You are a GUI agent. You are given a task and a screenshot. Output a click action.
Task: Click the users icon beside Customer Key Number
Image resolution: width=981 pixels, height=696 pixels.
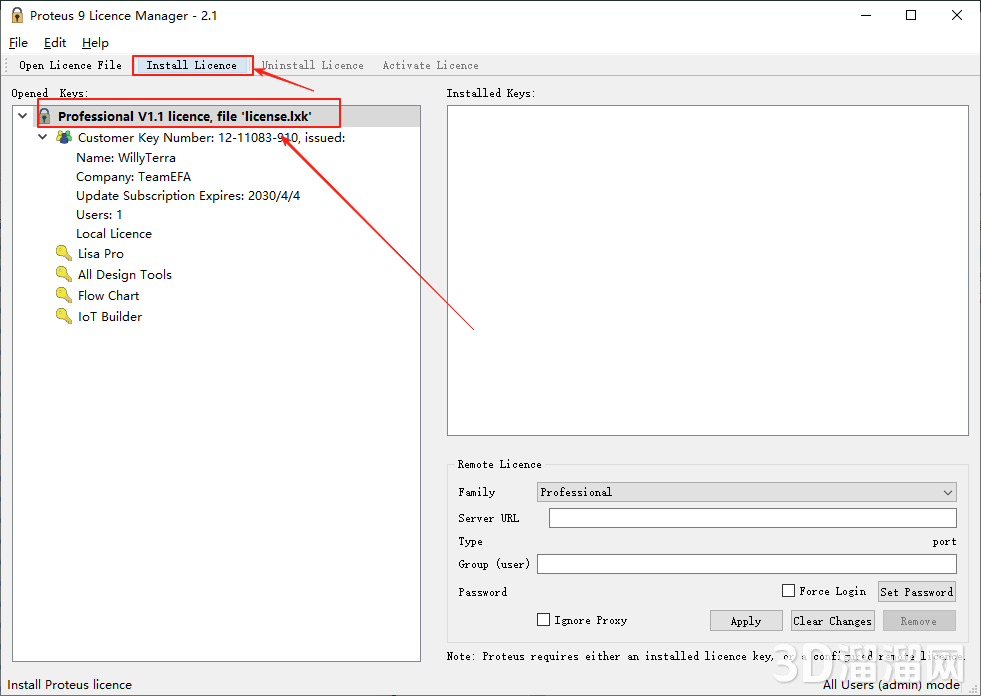(64, 138)
